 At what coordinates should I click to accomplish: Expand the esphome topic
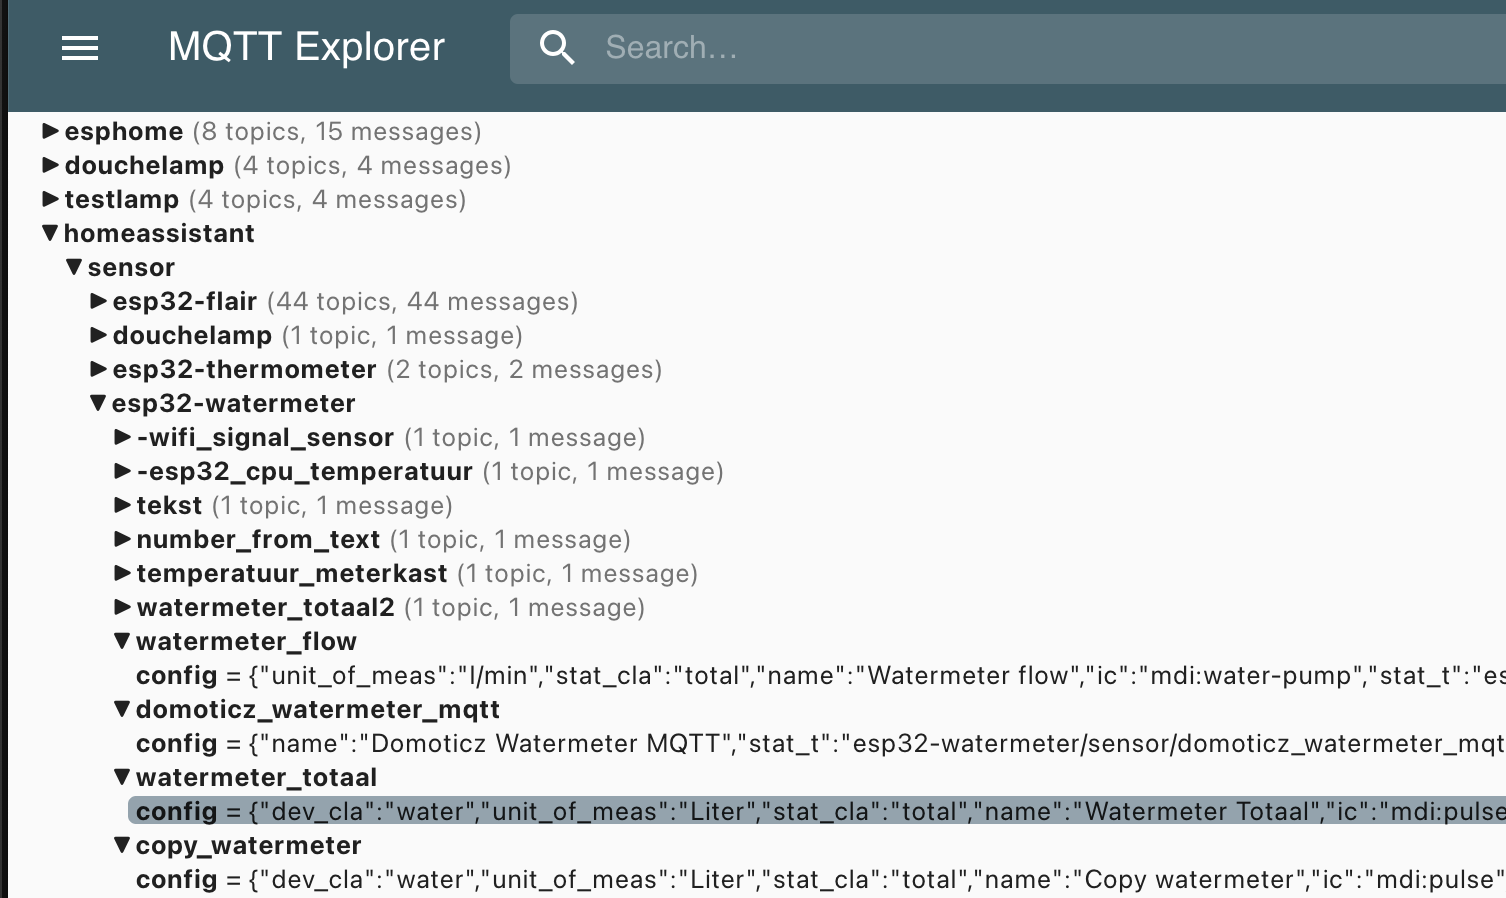[x=50, y=131]
